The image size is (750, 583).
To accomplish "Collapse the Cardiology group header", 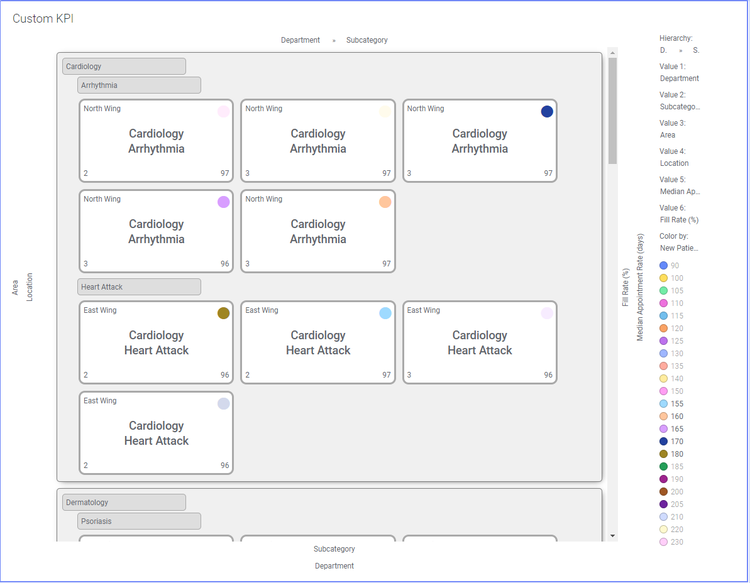I will (124, 66).
